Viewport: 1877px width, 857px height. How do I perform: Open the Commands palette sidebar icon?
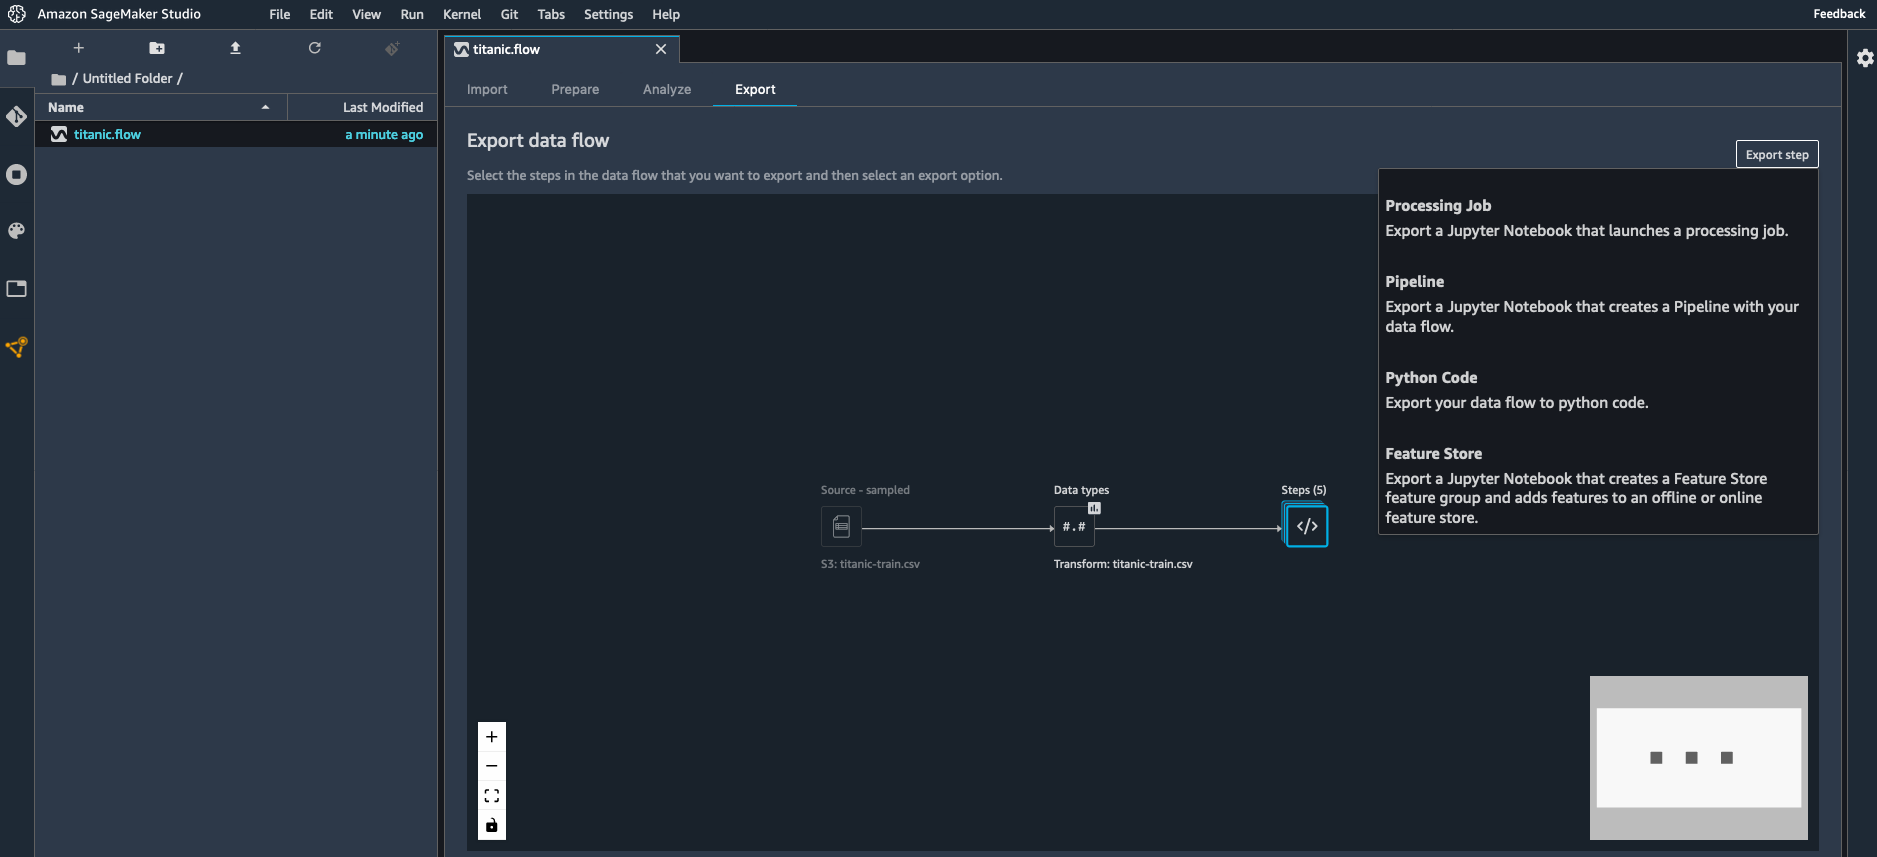[16, 231]
